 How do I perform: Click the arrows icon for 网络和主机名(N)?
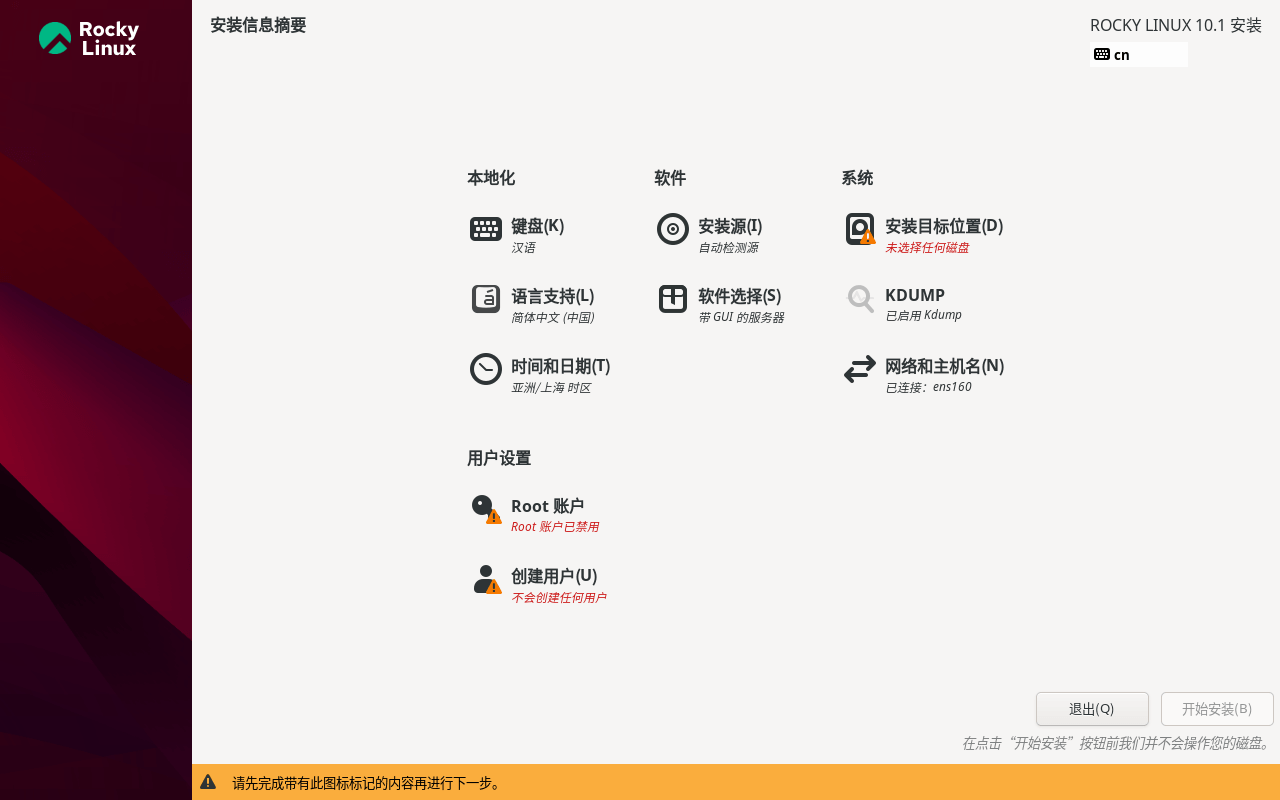coord(860,369)
